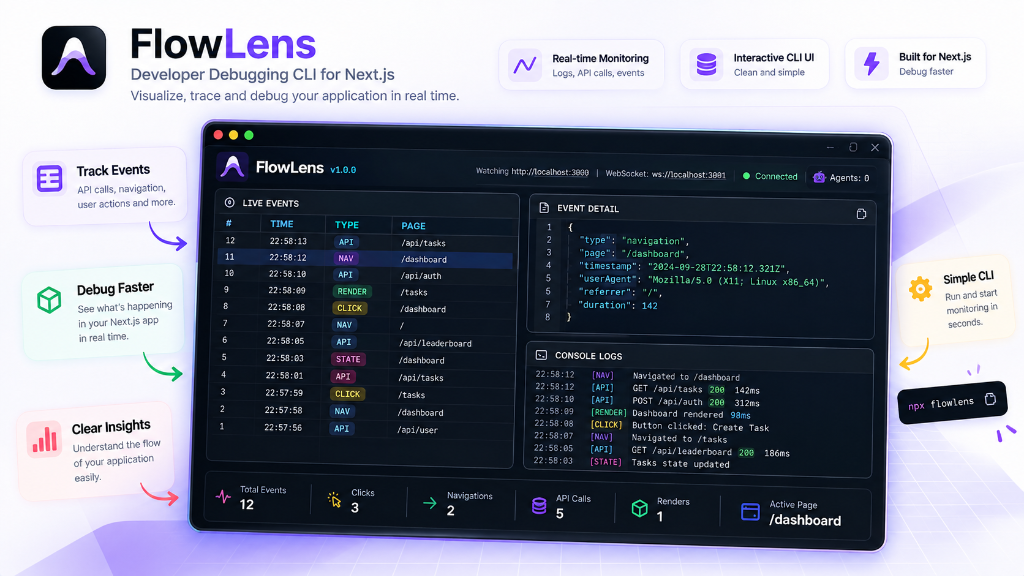Click the Interactive CLI UI database icon
Viewport: 1024px width, 576px height.
707,65
